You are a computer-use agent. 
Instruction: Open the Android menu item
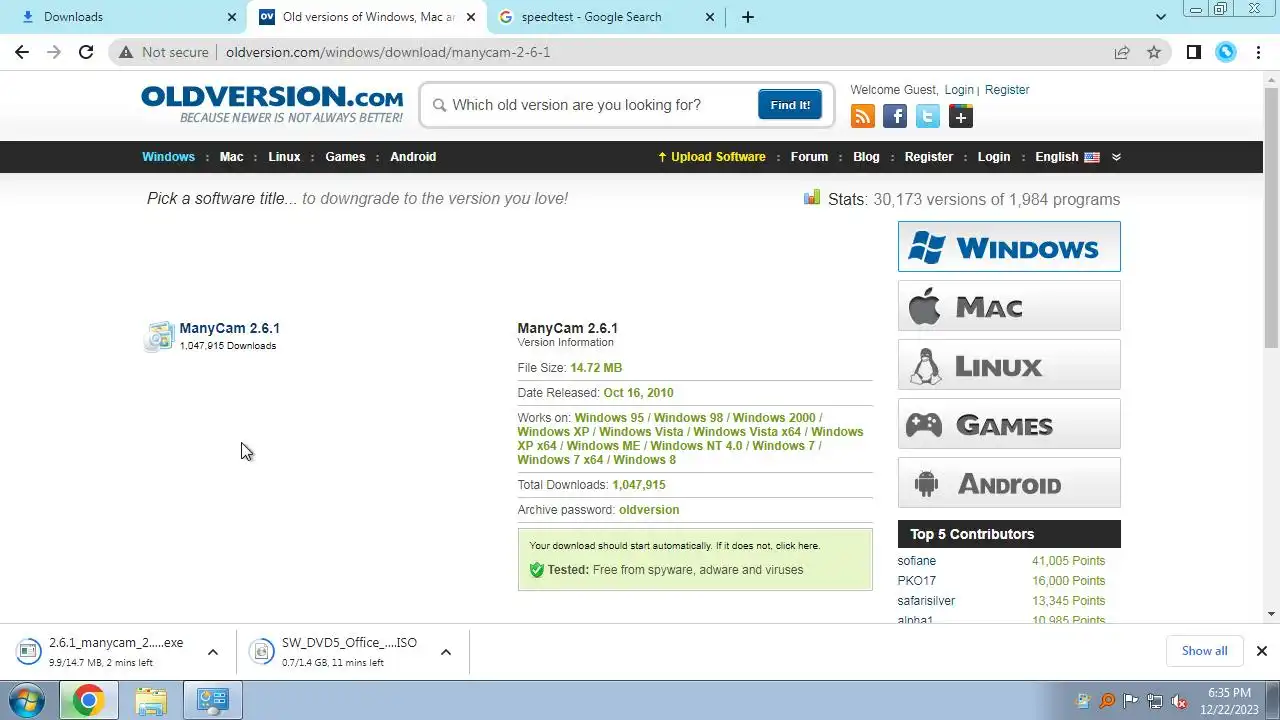click(413, 157)
